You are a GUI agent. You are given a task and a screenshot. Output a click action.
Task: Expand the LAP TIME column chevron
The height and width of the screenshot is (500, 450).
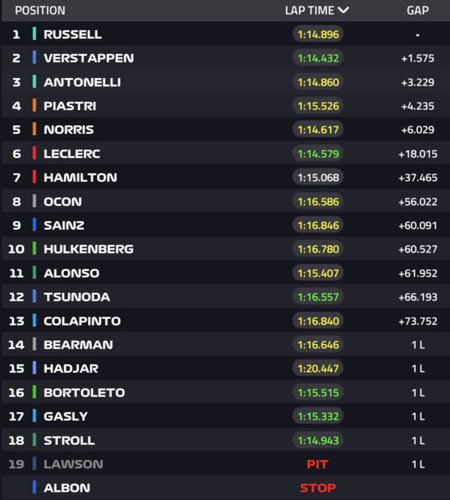pyautogui.click(x=343, y=11)
